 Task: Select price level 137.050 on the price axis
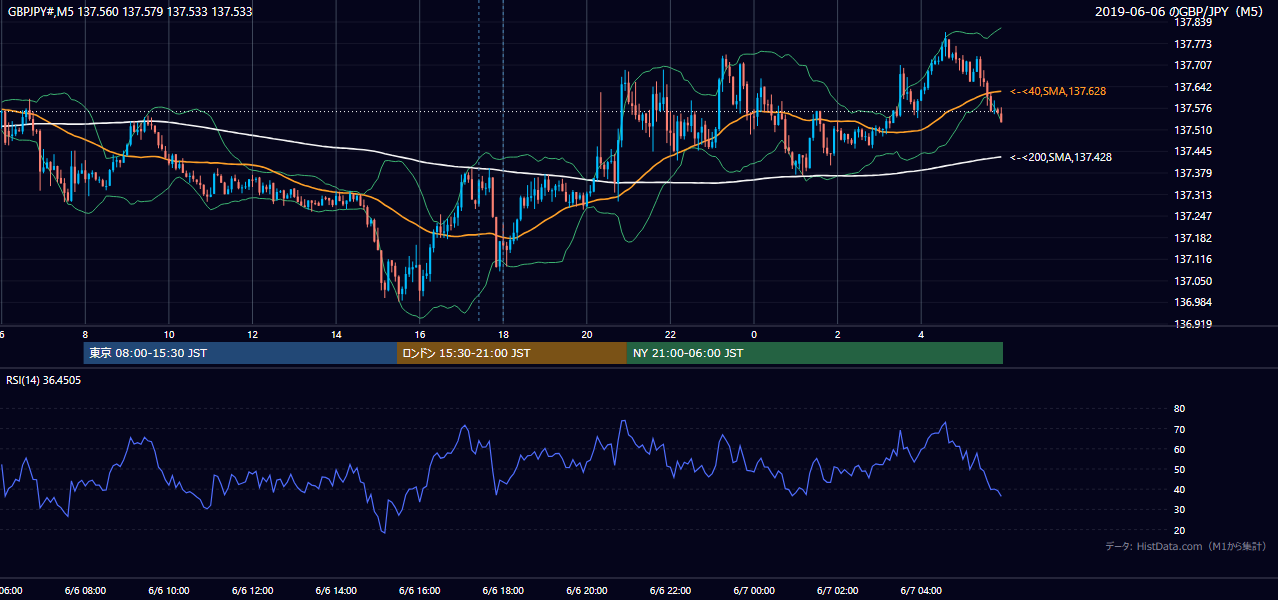click(x=1192, y=281)
